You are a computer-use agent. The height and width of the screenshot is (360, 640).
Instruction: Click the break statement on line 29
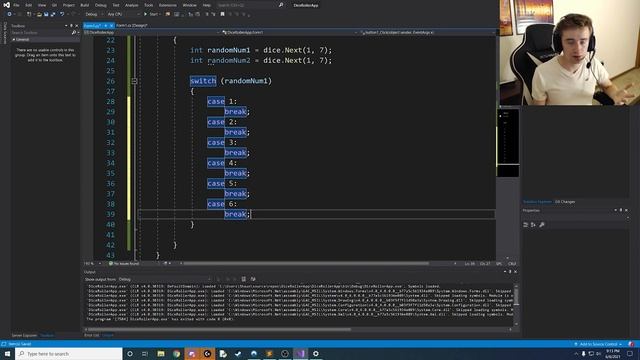235,111
